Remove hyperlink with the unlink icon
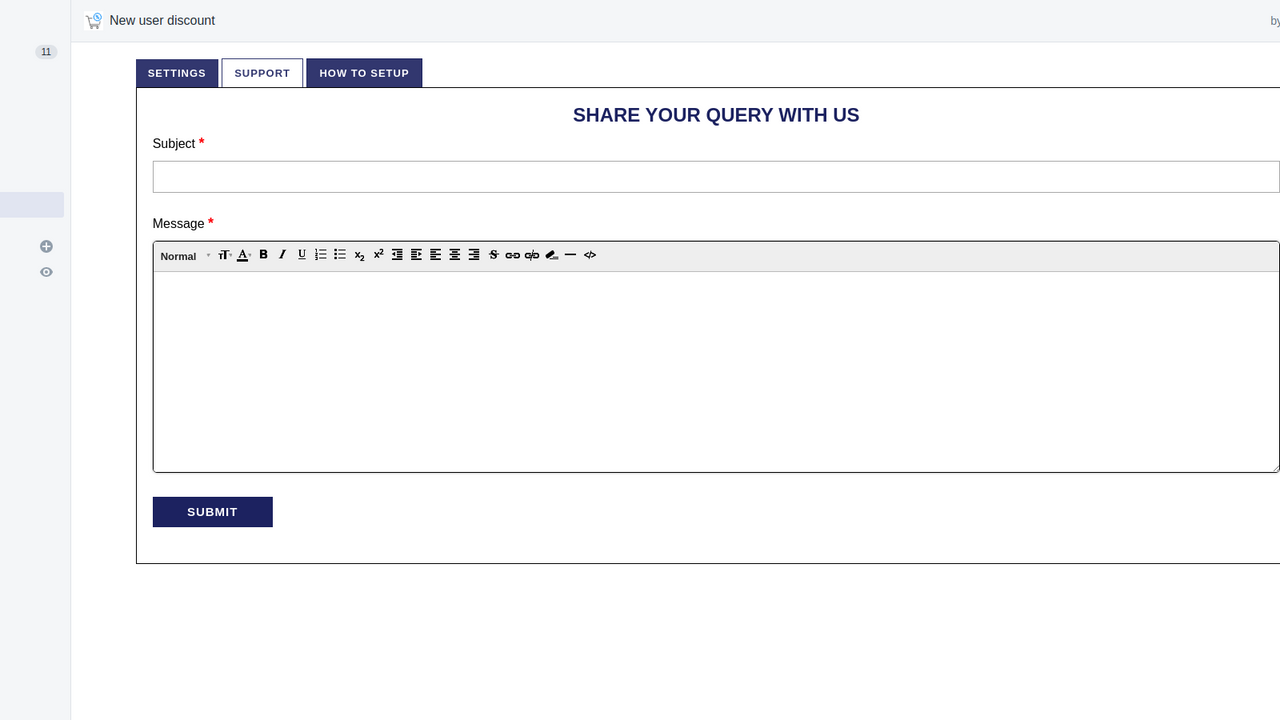The width and height of the screenshot is (1280, 720). coord(532,255)
